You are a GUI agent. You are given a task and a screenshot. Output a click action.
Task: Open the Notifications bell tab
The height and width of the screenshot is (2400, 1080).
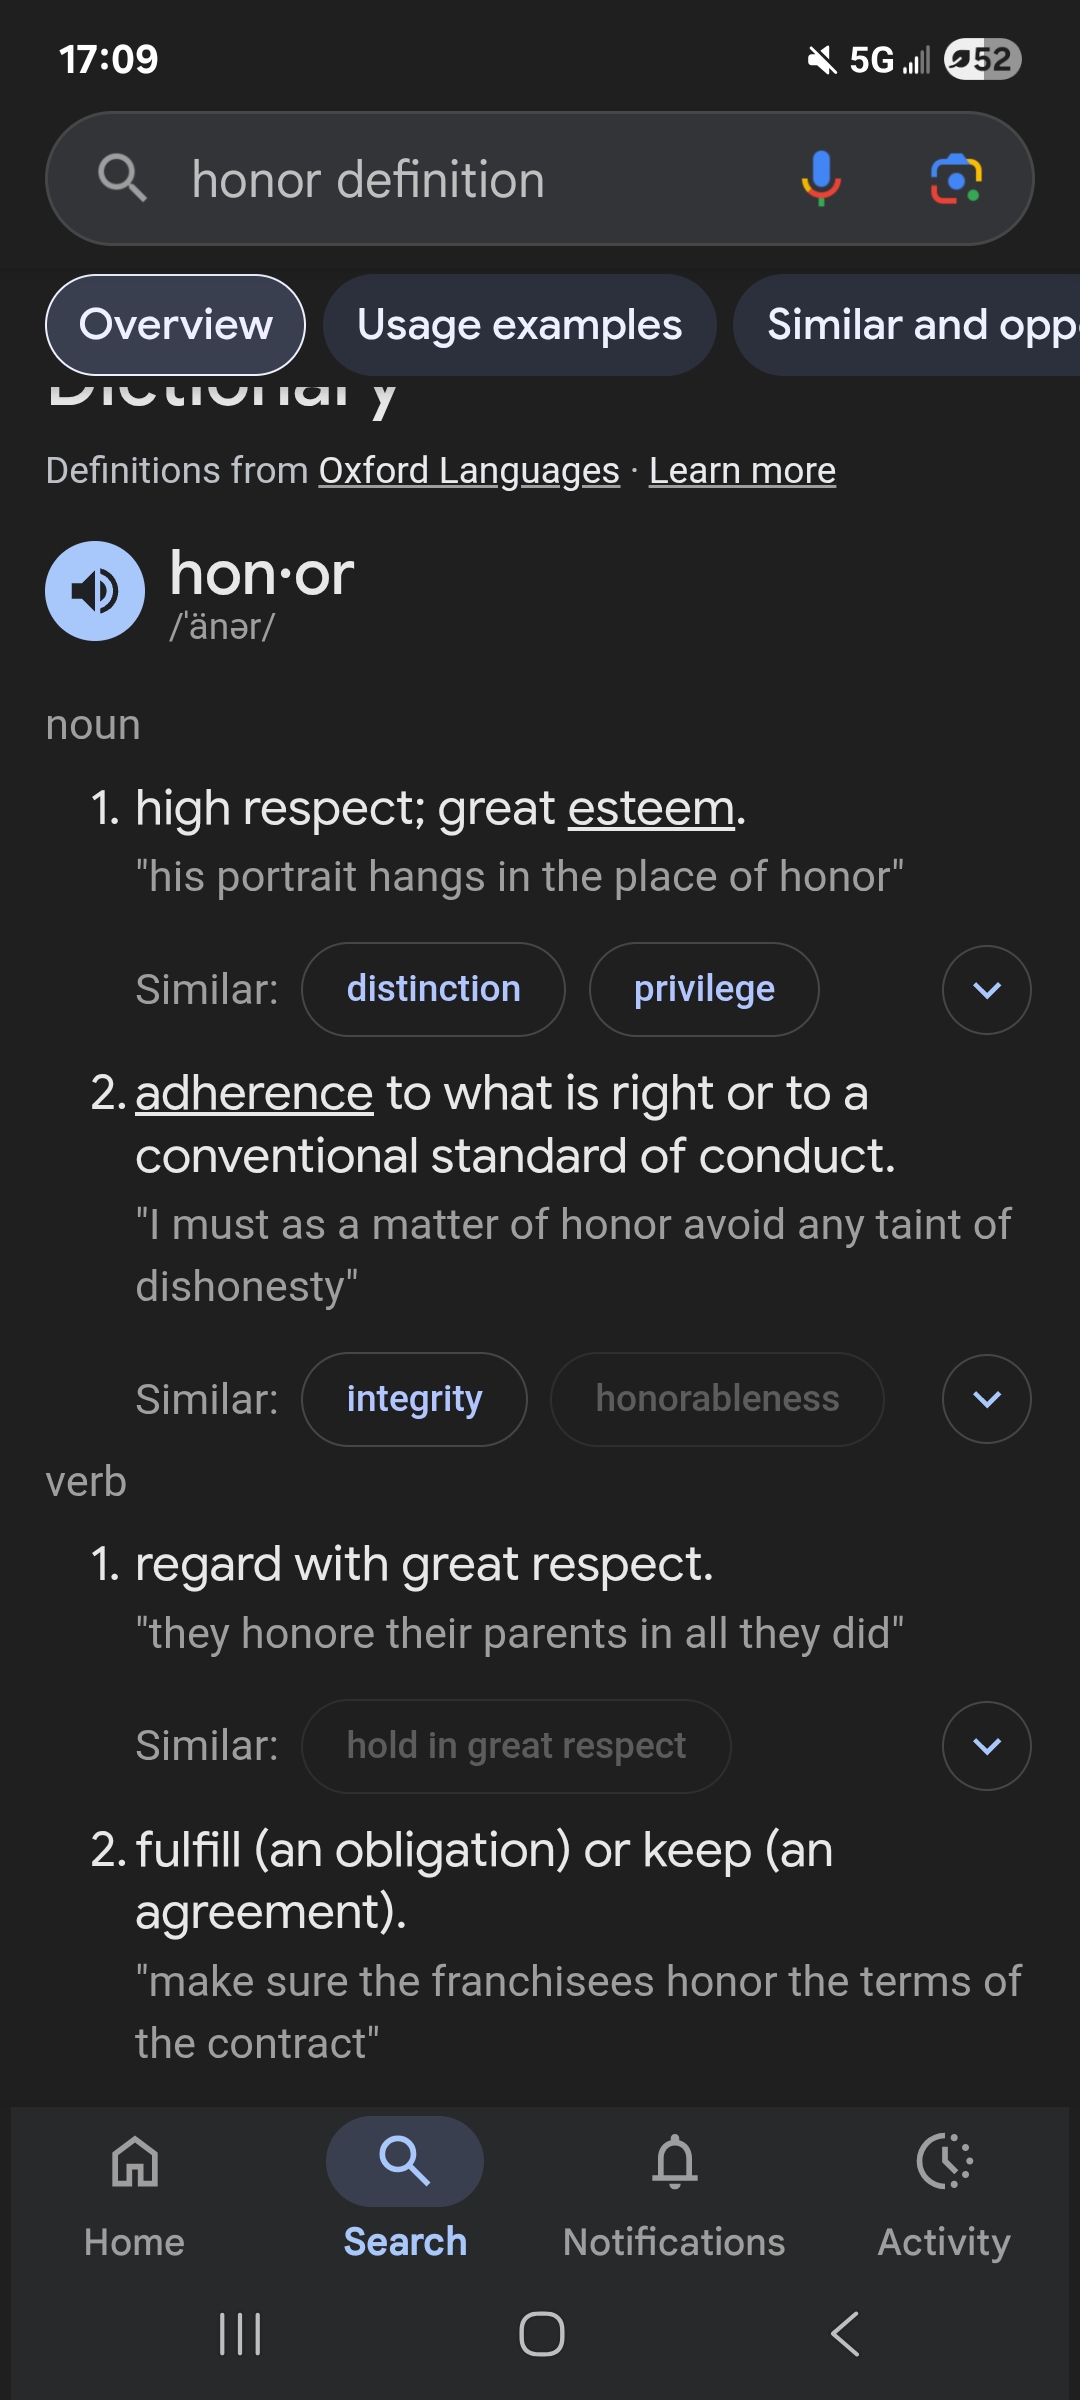pyautogui.click(x=674, y=2190)
